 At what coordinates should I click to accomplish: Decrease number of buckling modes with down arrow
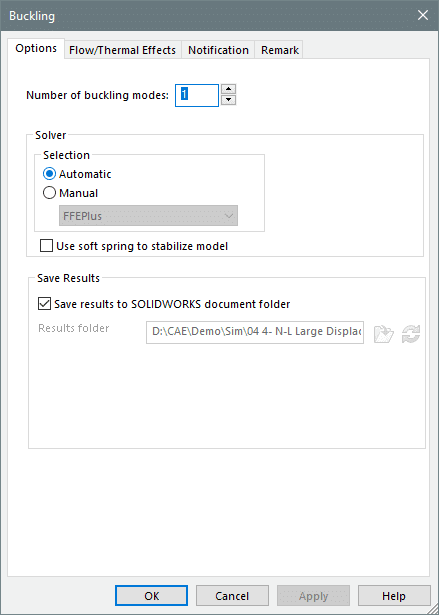point(228,100)
